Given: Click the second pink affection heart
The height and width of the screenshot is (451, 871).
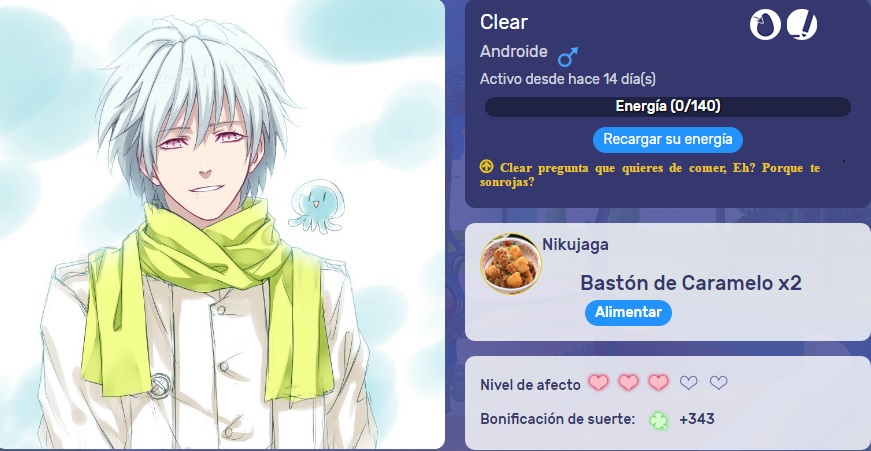Looking at the screenshot, I should [x=628, y=383].
